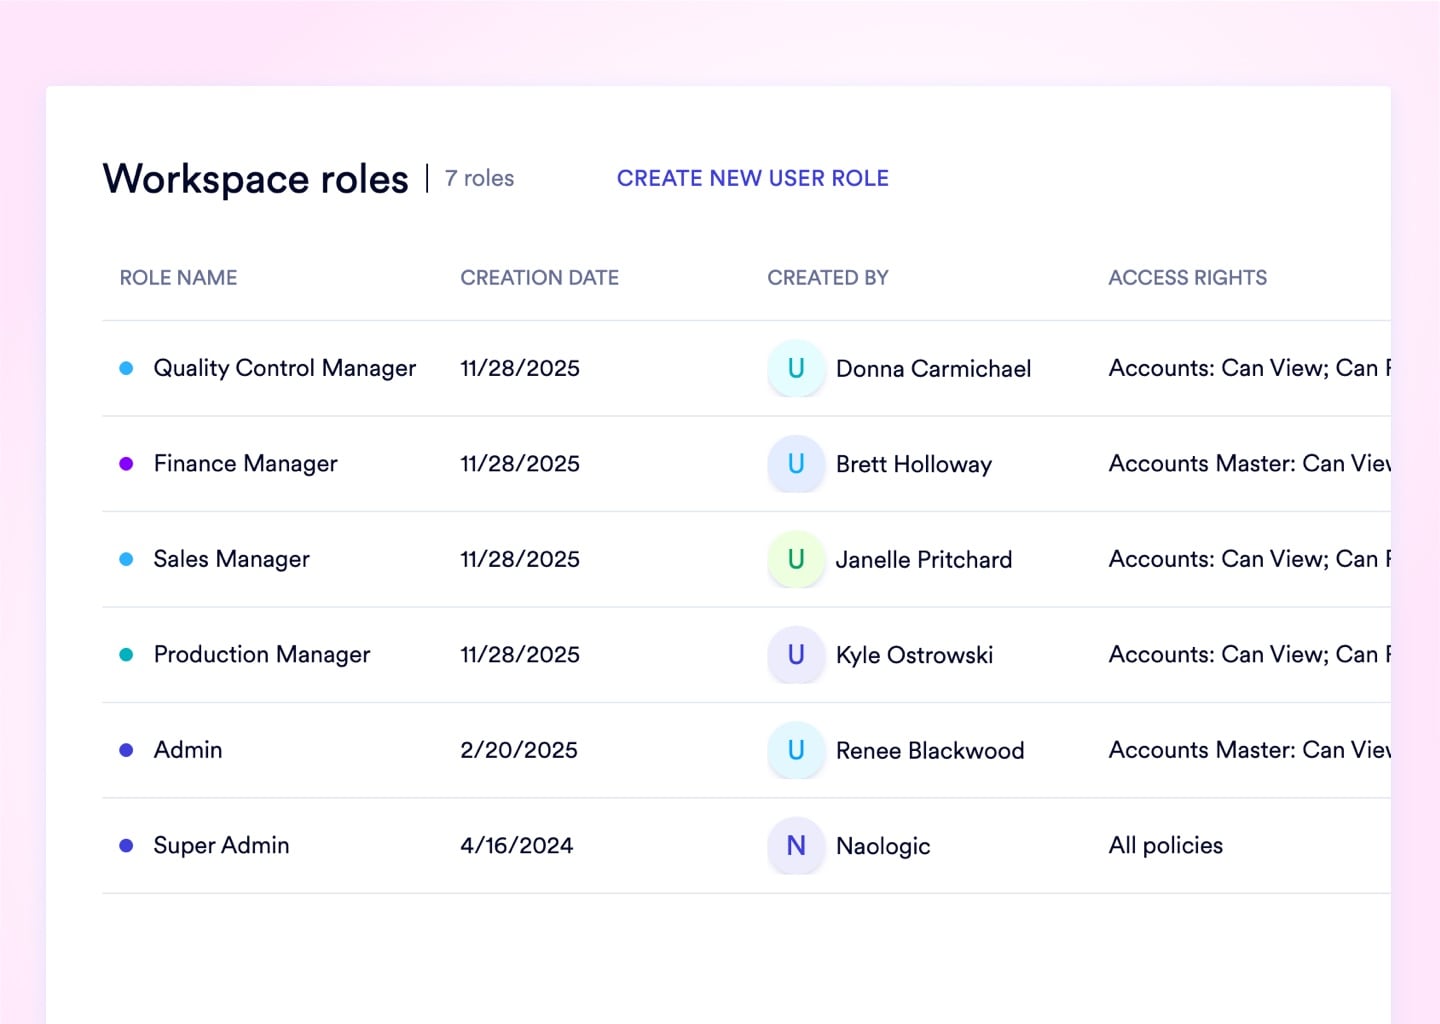Click the Created By column header
The height and width of the screenshot is (1024, 1440).
(827, 278)
